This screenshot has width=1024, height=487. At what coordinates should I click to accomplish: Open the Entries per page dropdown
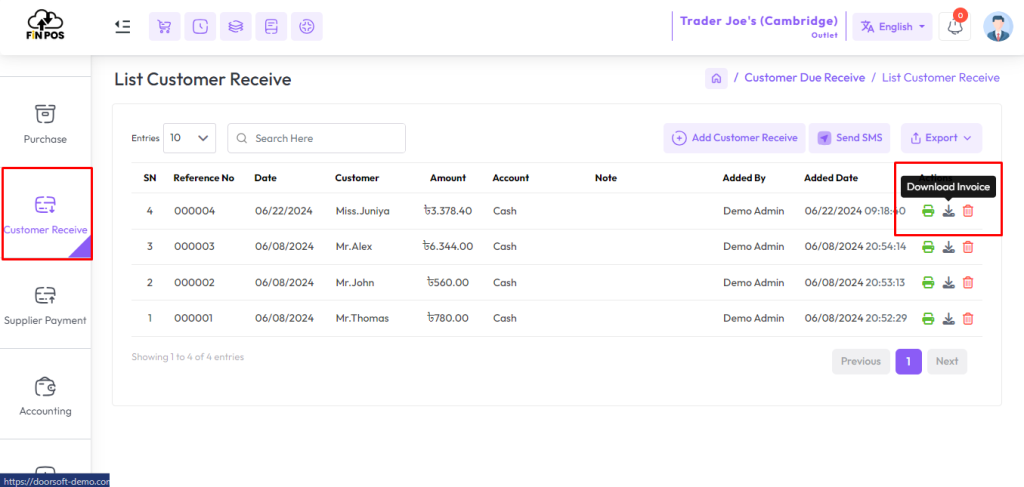click(x=189, y=138)
